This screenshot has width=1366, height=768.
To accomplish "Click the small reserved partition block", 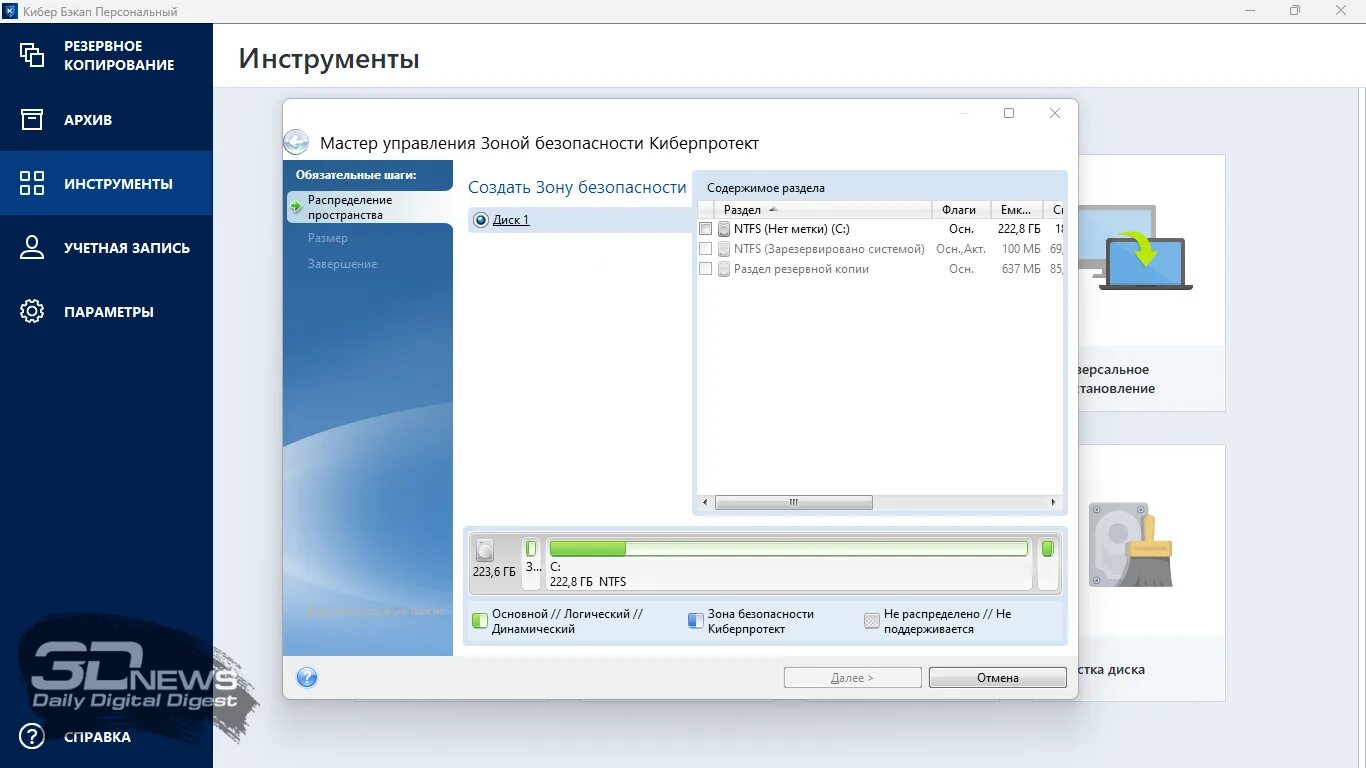I will 531,563.
